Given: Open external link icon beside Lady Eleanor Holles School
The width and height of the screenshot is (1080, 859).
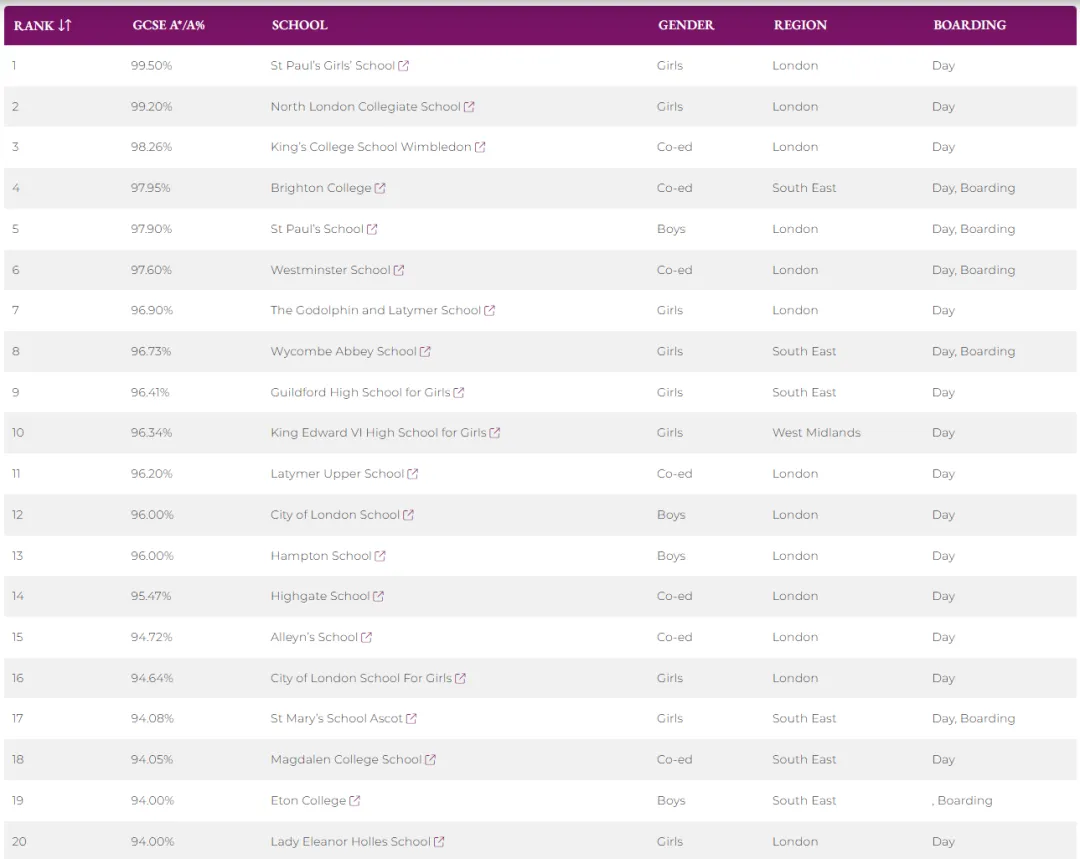Looking at the screenshot, I should pyautogui.click(x=439, y=841).
